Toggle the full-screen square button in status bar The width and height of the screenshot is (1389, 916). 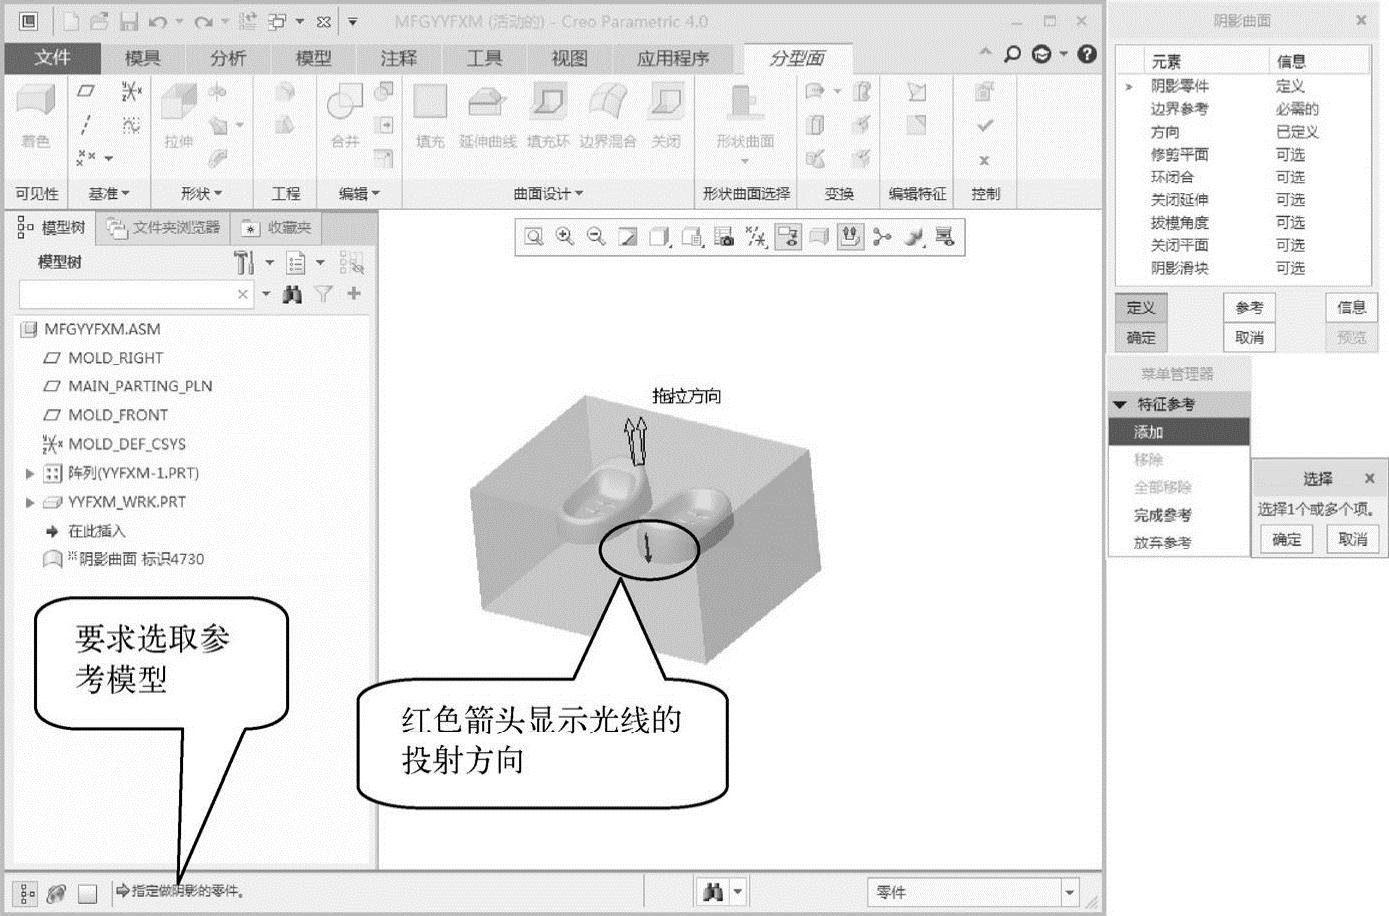tap(88, 892)
